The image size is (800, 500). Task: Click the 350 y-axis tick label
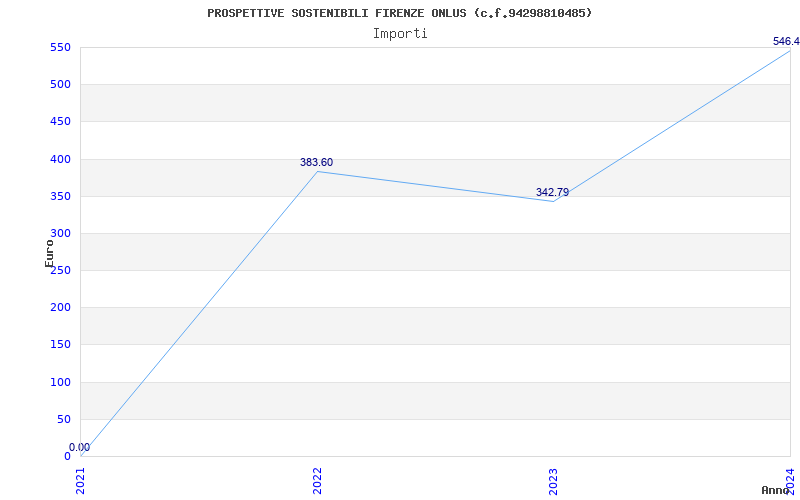(60, 196)
